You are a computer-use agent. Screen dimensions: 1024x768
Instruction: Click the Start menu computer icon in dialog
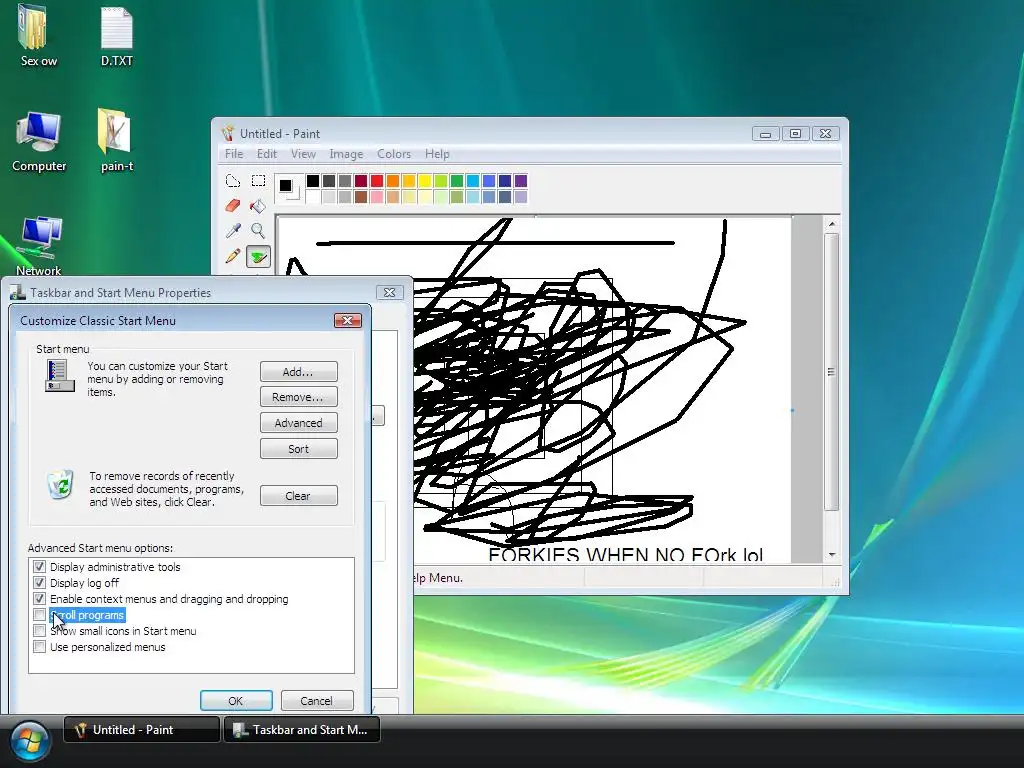point(57,376)
